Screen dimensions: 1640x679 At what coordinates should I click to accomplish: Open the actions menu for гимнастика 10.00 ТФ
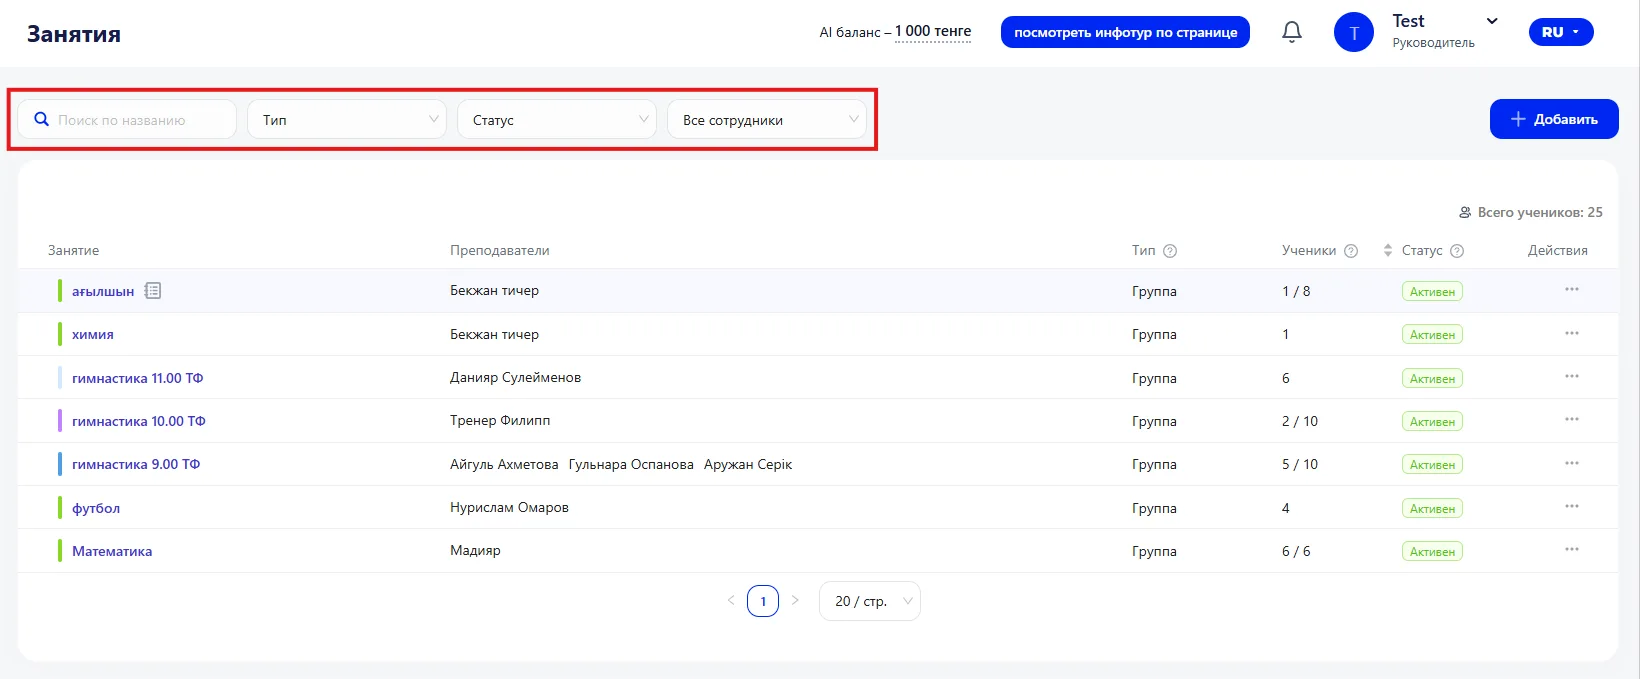click(1572, 419)
